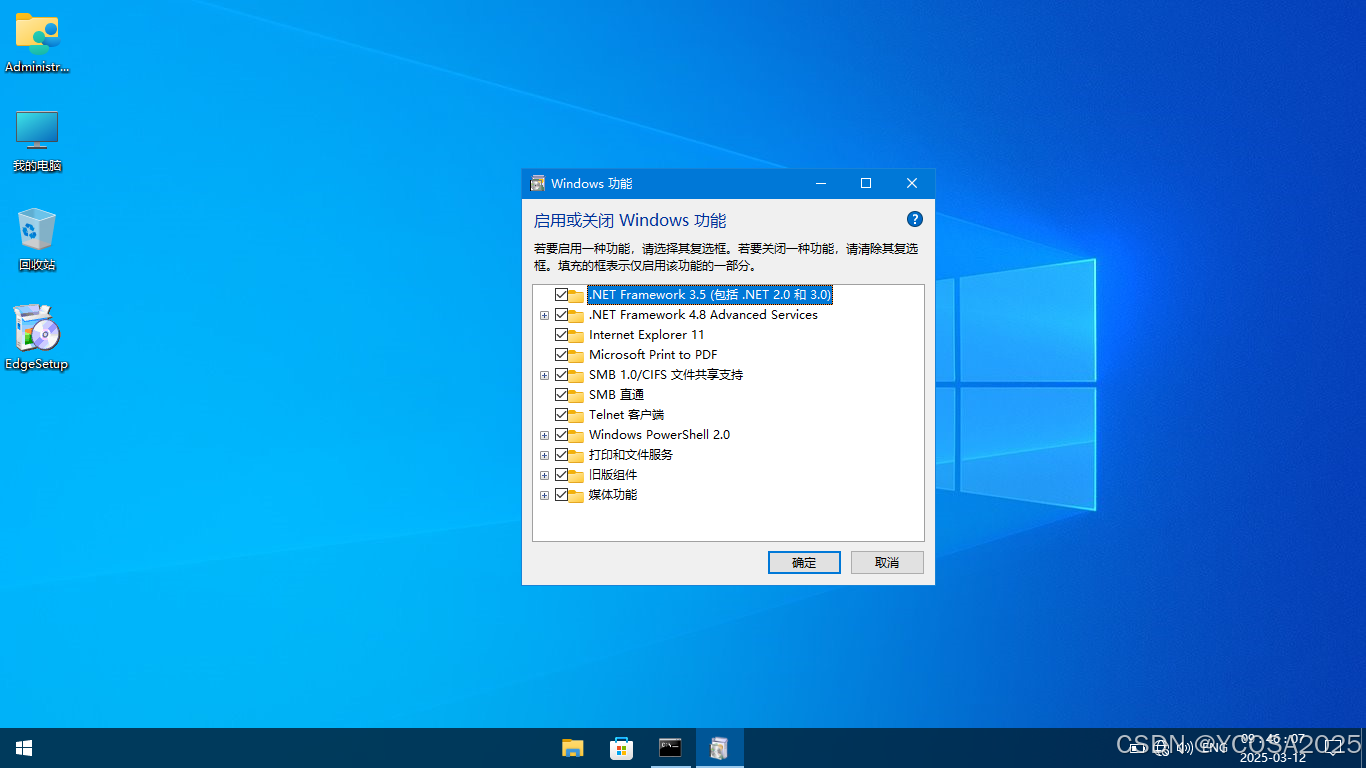
Task: Uncheck SMB 1.0/CIFS 文件共享支持 checkbox
Action: [561, 375]
